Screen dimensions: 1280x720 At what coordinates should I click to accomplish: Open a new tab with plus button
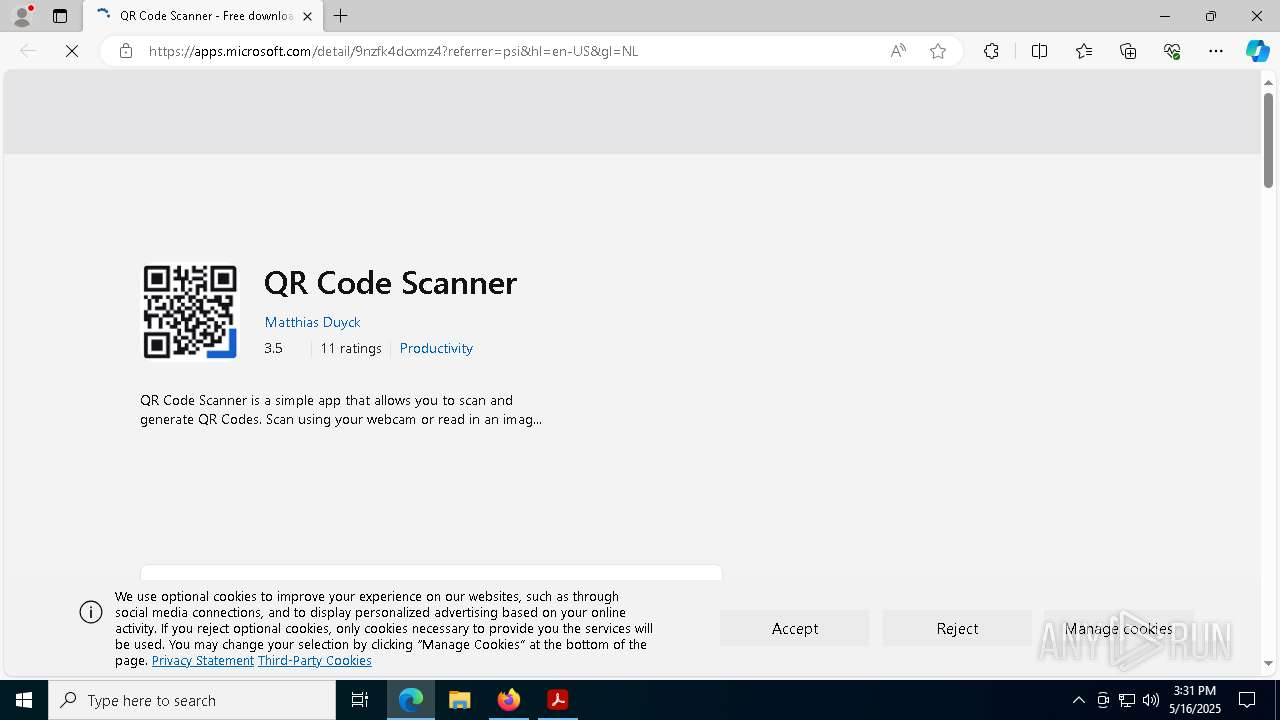tap(341, 16)
